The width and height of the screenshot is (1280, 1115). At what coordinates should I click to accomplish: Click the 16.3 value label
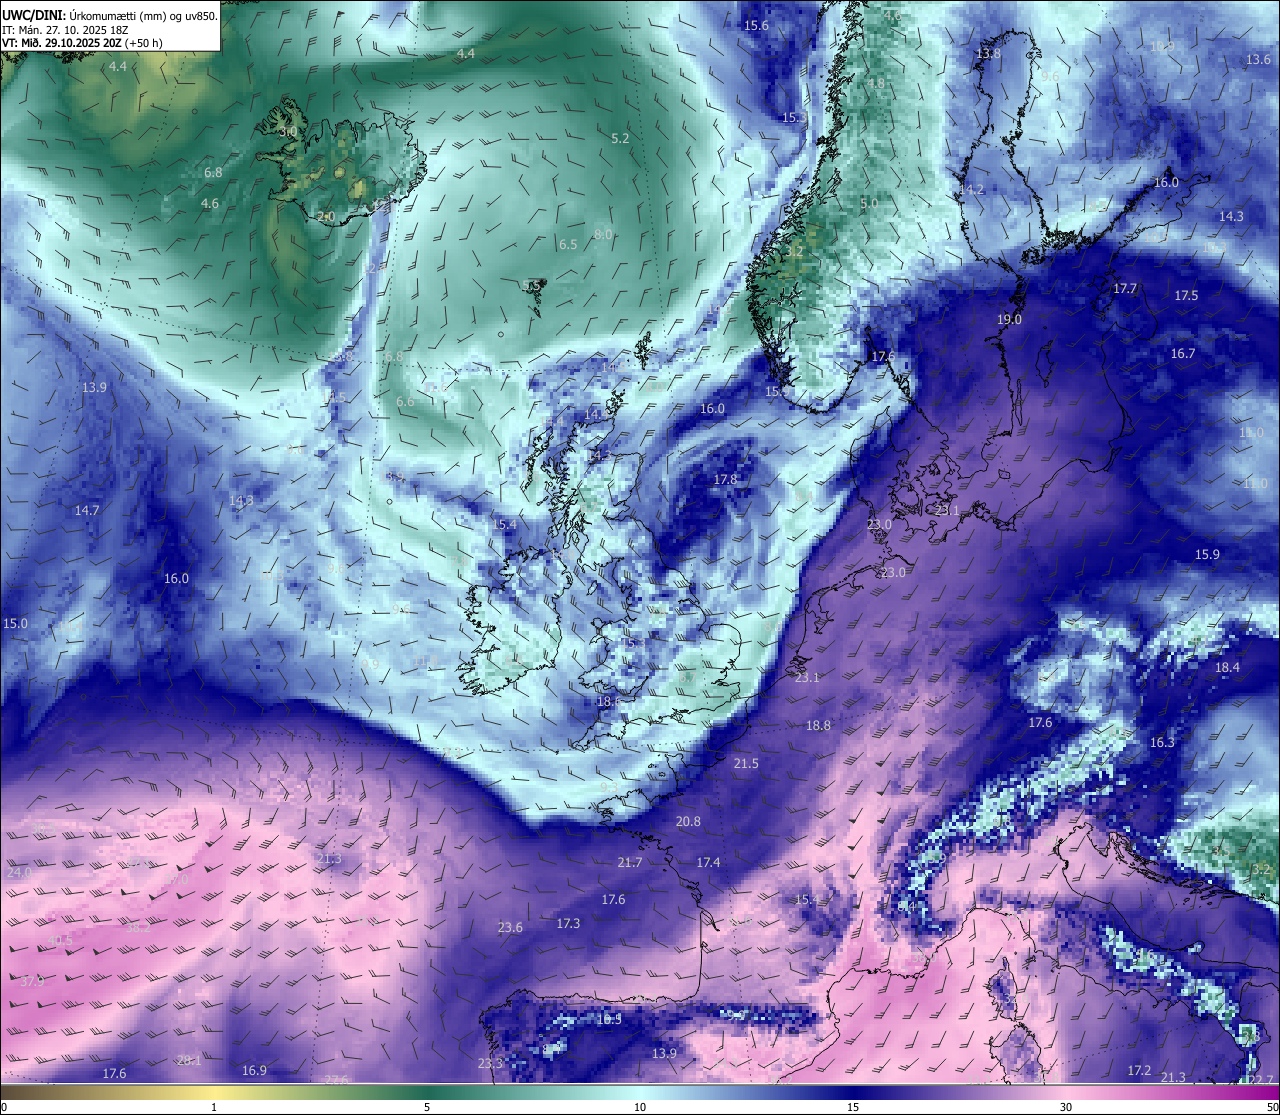pyautogui.click(x=1162, y=743)
